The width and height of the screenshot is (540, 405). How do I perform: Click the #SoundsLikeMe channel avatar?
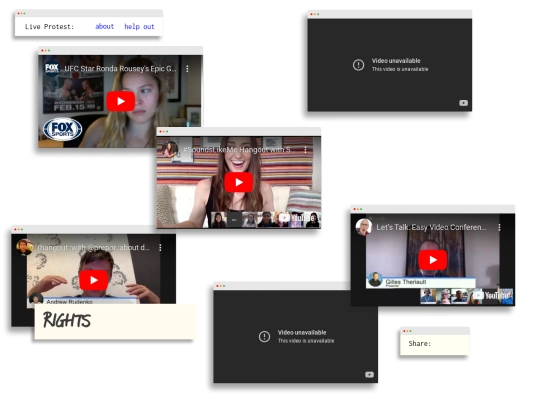click(170, 149)
